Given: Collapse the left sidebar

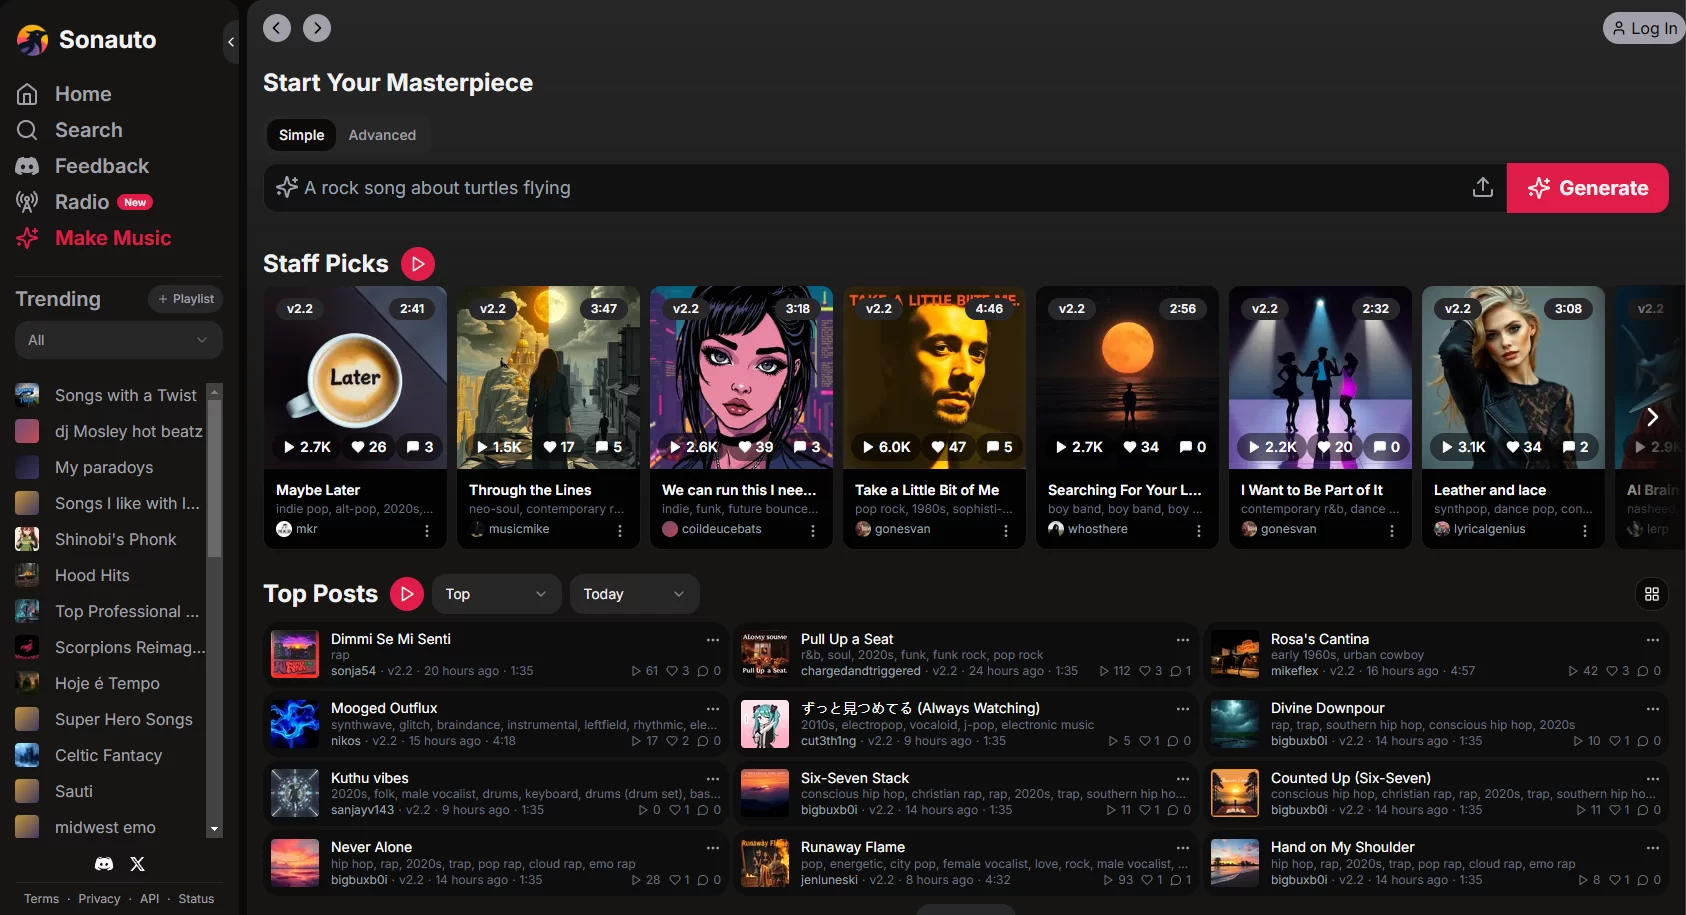Looking at the screenshot, I should point(231,42).
